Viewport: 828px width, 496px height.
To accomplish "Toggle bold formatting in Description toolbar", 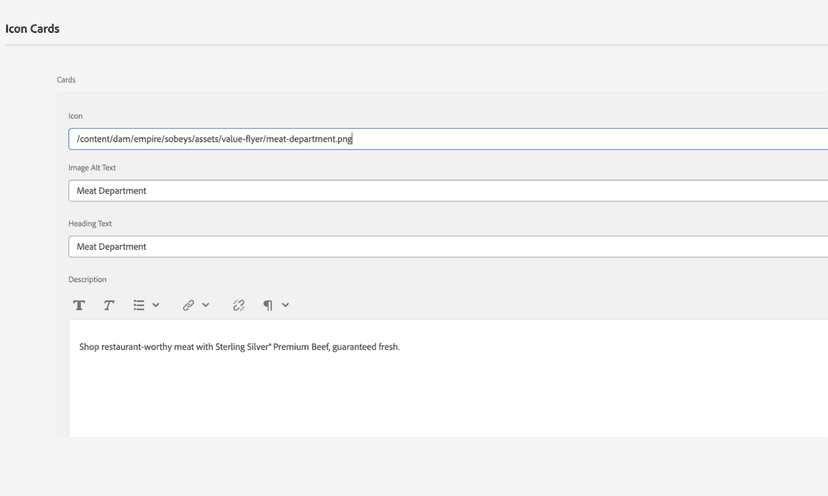I will pyautogui.click(x=79, y=305).
